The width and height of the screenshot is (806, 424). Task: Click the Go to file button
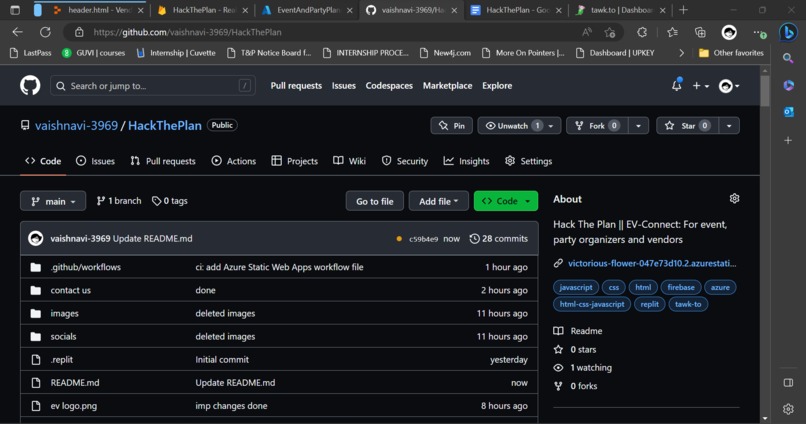coord(375,201)
